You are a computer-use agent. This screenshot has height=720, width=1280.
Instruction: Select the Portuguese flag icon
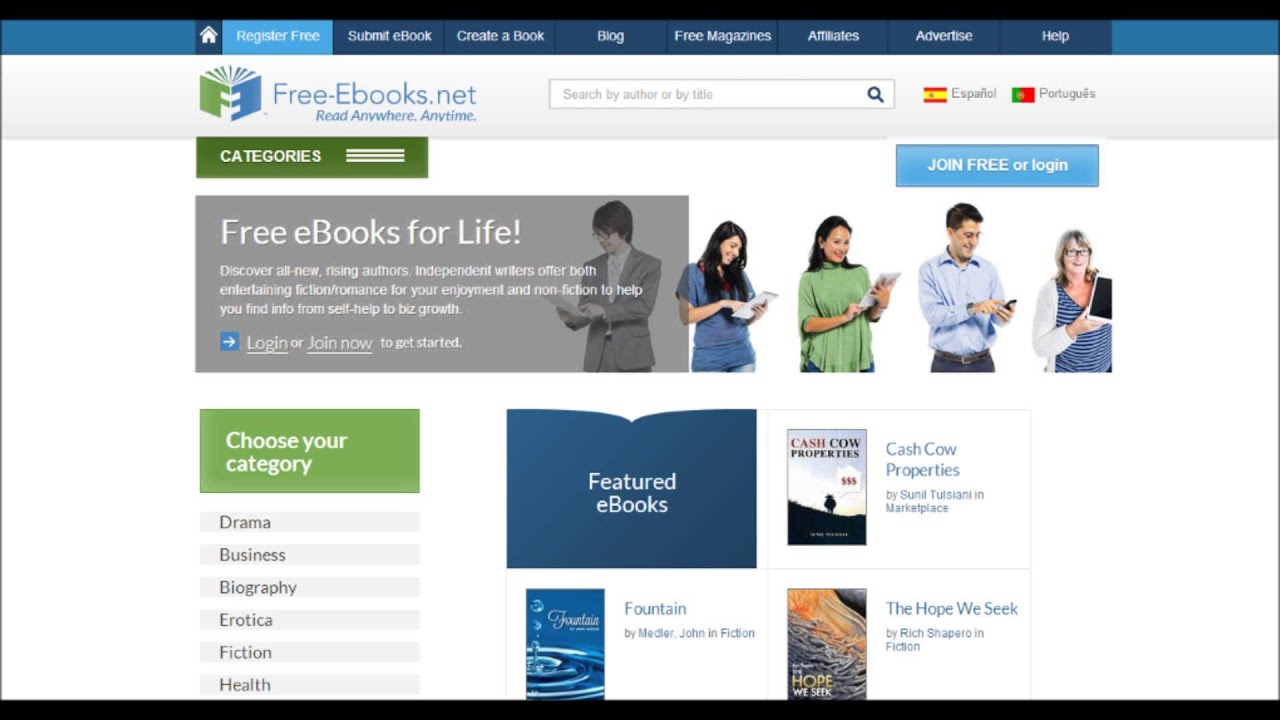[1023, 94]
